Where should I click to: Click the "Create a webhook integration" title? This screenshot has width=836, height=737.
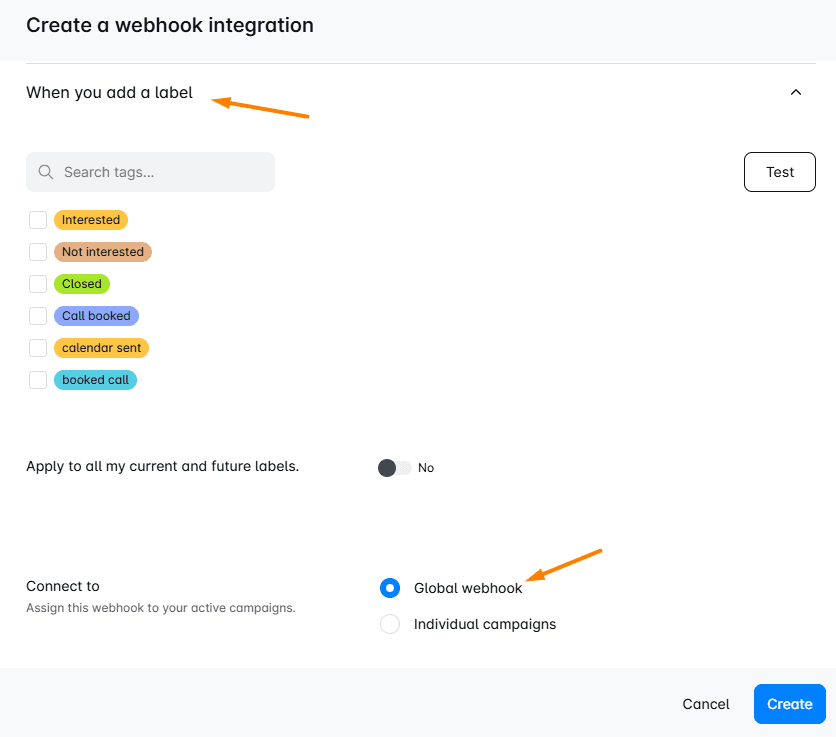coord(170,25)
